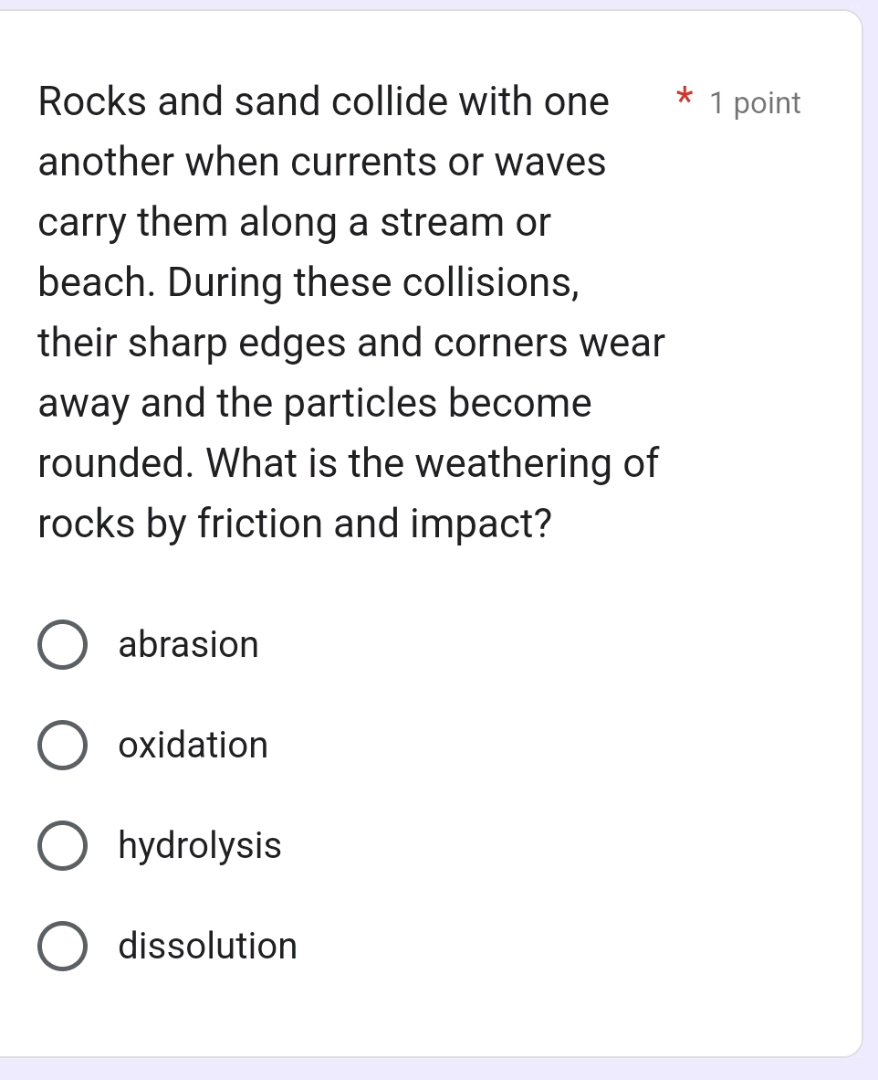This screenshot has width=878, height=1080.
Task: Click the abrasion answer label text
Action: 188,645
